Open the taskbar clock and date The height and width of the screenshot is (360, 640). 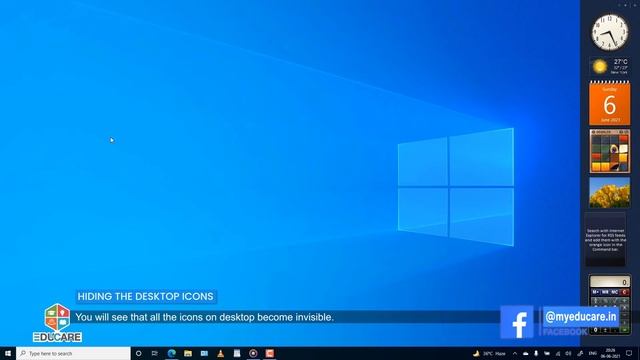point(611,353)
